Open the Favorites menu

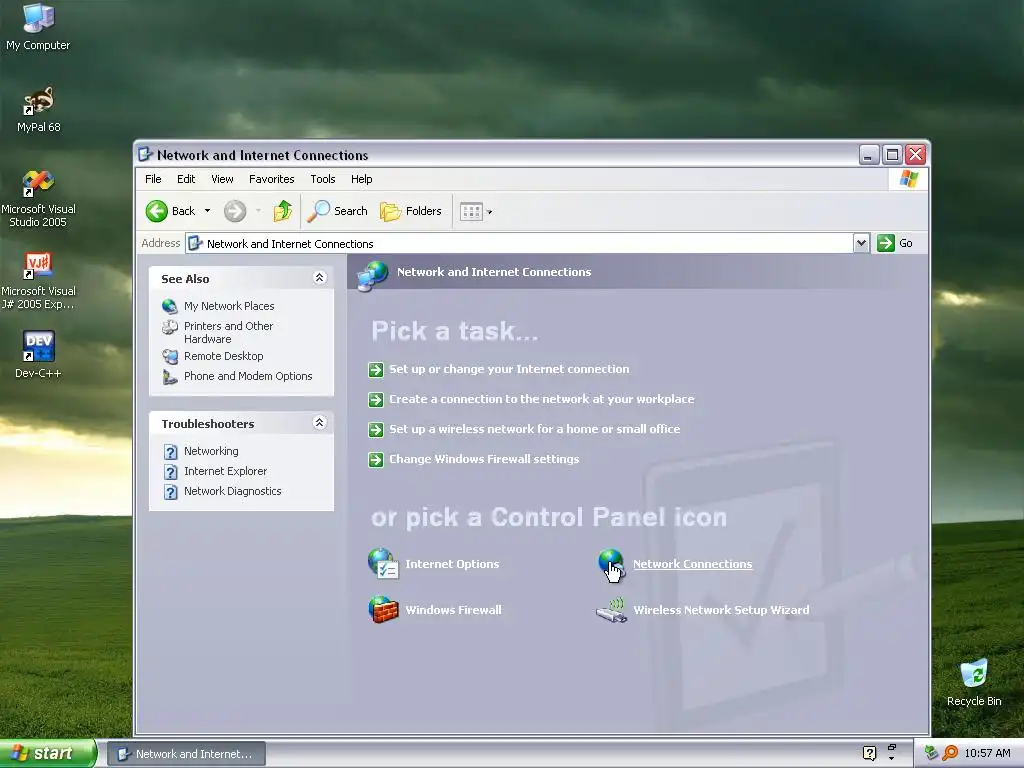(x=272, y=179)
